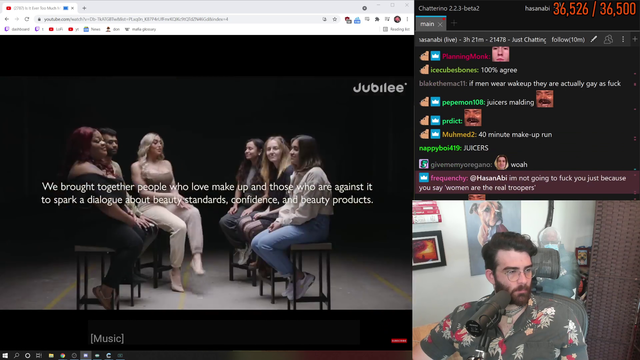This screenshot has height=360, width=640.
Task: Toggle follow(10m) chat mode button
Action: point(568,40)
